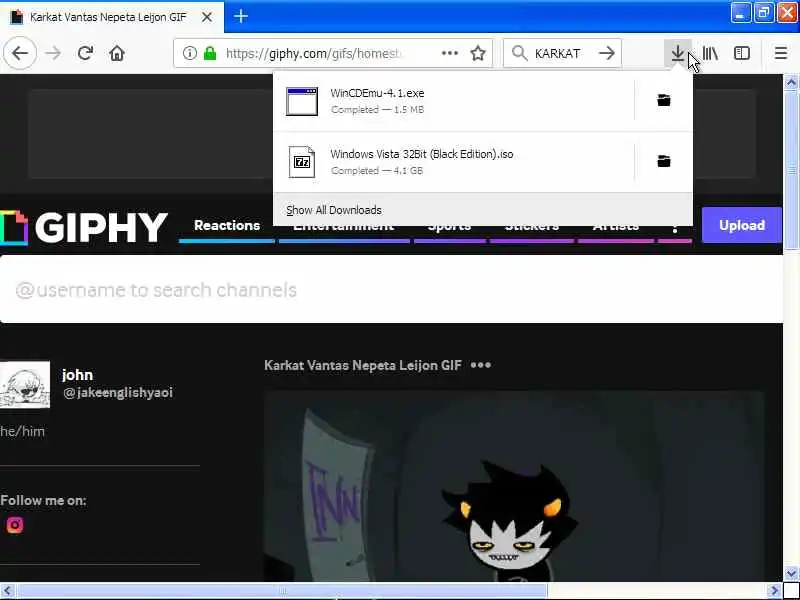Show sidebars toolbar button
The image size is (800, 600).
[x=742, y=53]
